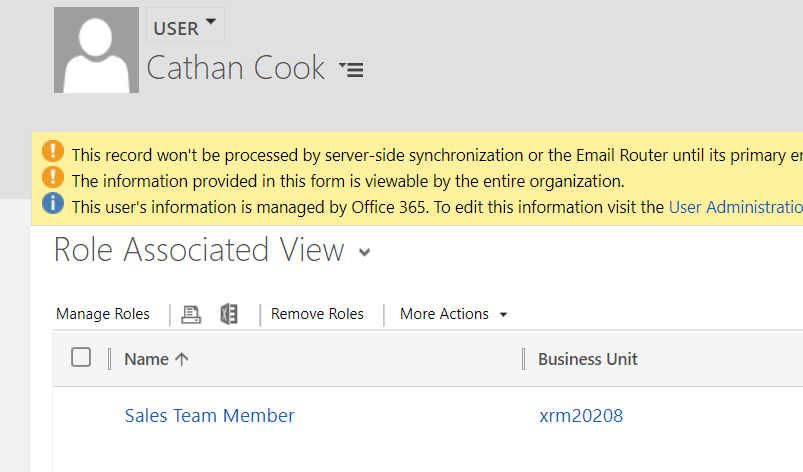Click the warning icon beside organization visibility notice
The image size is (803, 472).
pos(53,180)
